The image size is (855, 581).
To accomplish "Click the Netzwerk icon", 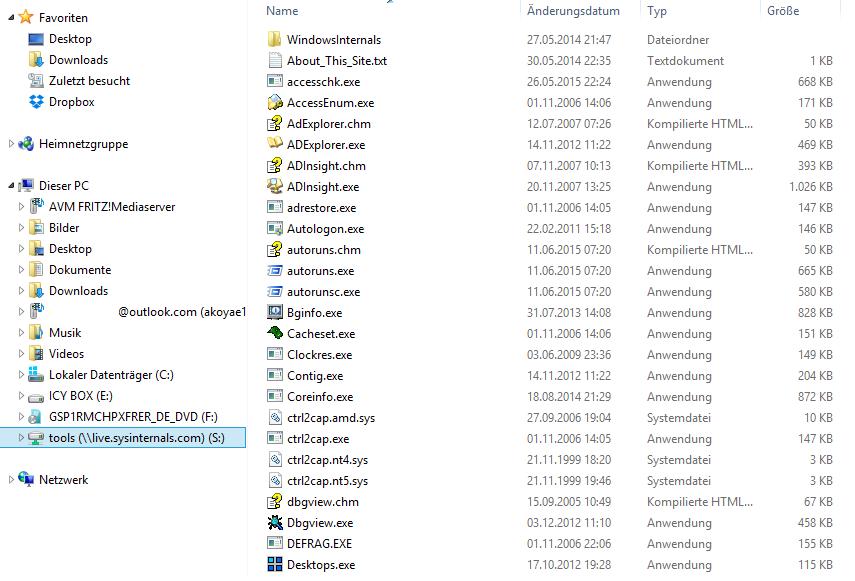I will 26,479.
